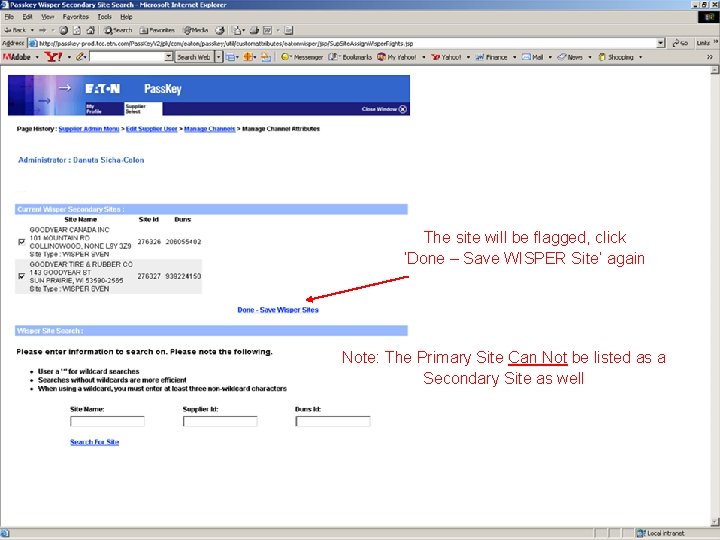The width and height of the screenshot is (720, 540).
Task: Click into the Yahoo toolbar search box
Action: 127,57
